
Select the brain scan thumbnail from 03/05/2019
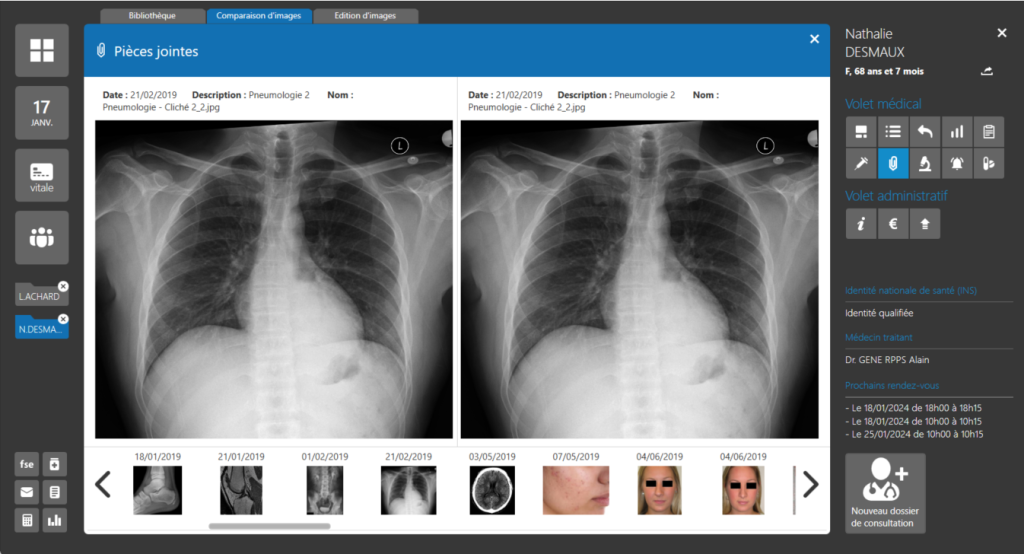[x=492, y=490]
